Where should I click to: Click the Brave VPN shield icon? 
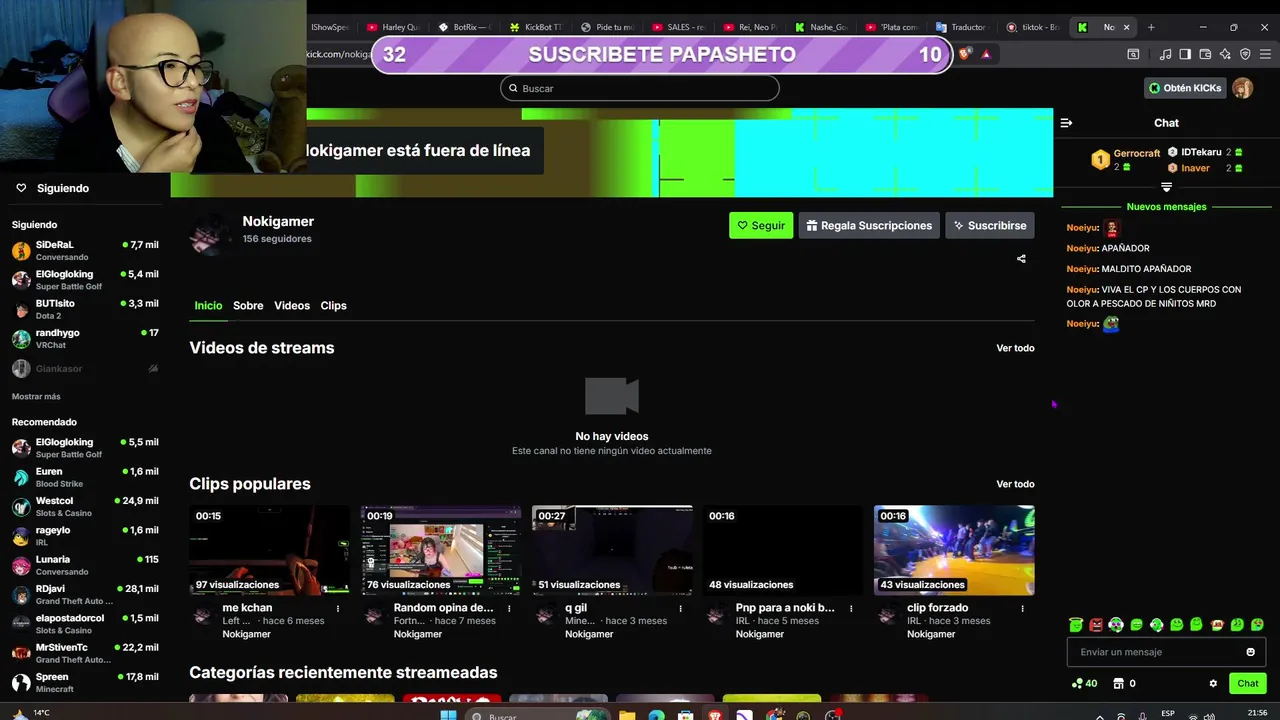pos(1245,54)
